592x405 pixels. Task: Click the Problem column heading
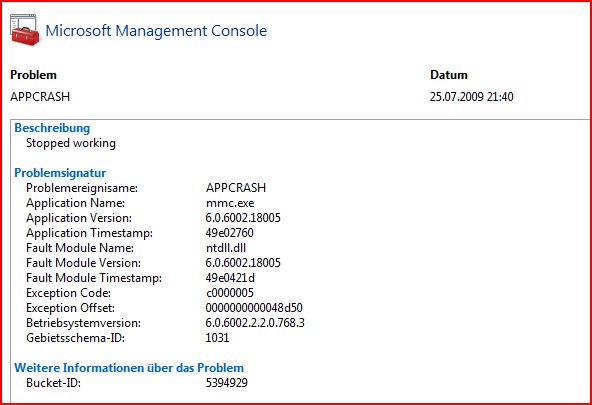[x=33, y=75]
